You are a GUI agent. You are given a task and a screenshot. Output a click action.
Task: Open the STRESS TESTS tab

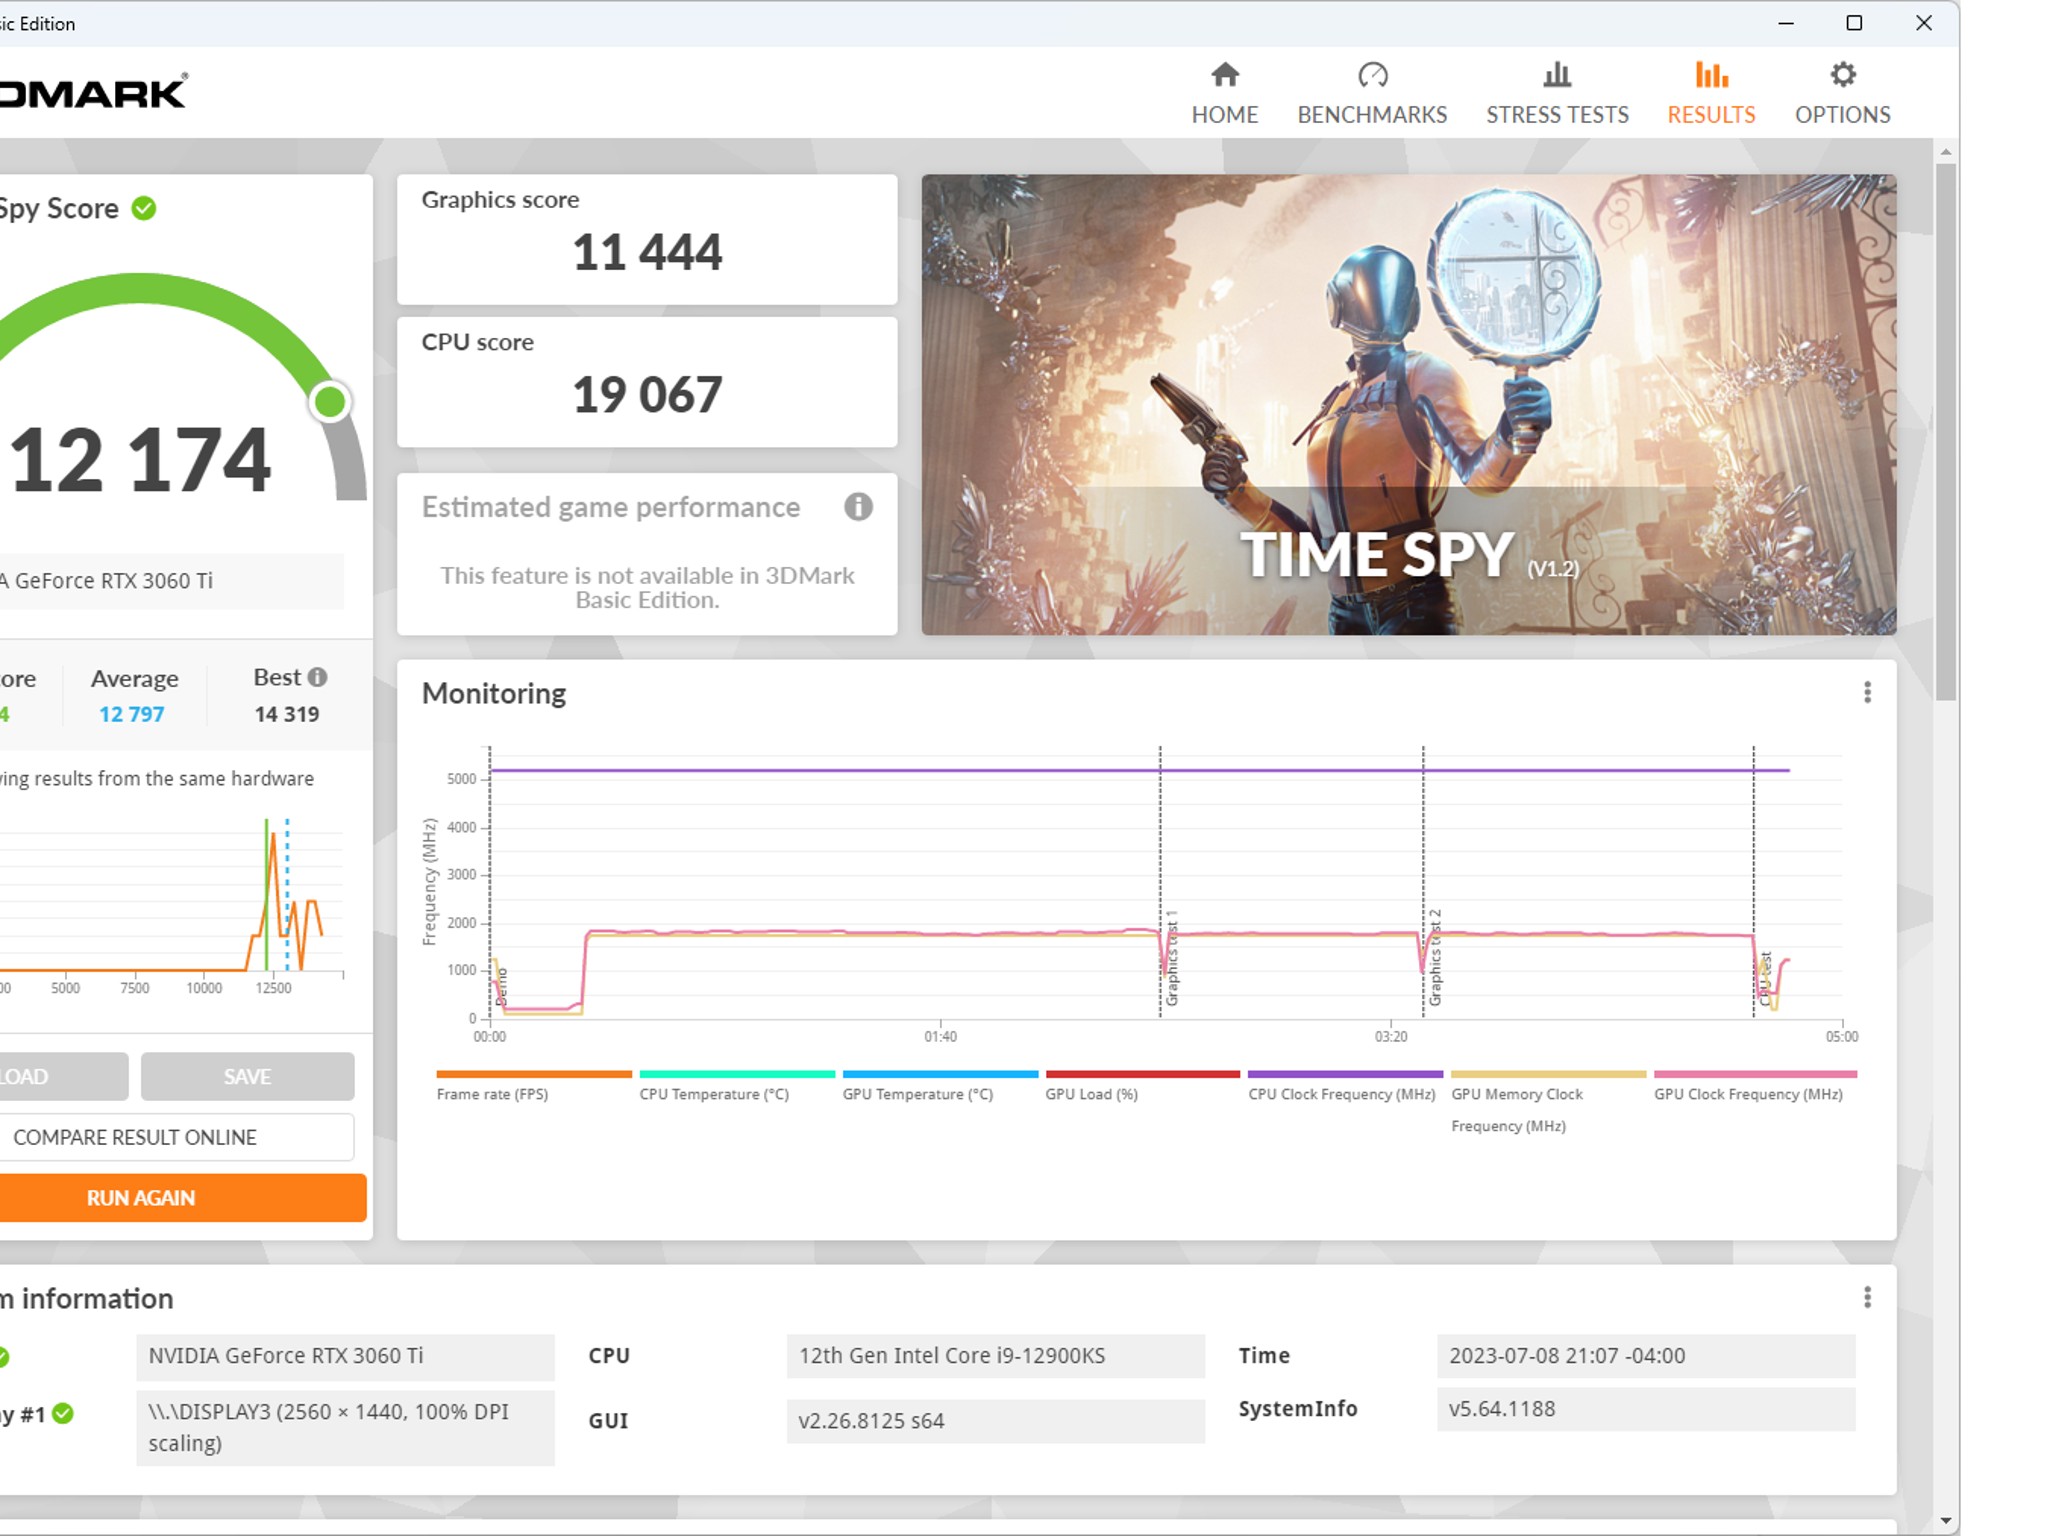pos(1557,94)
